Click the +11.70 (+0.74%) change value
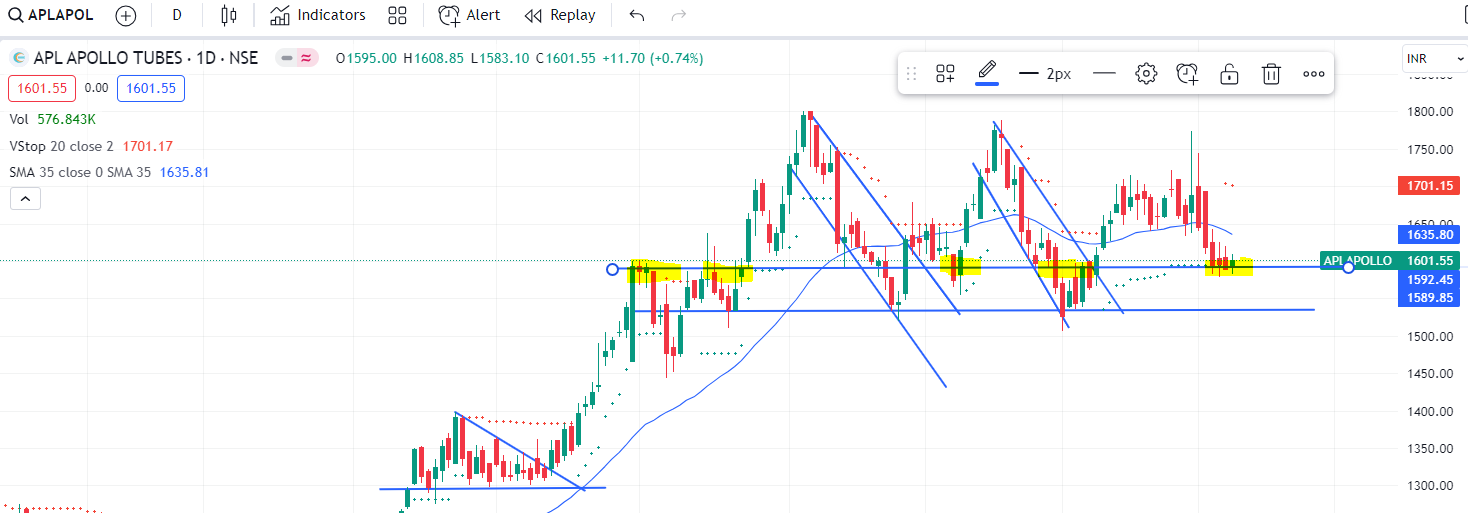This screenshot has height=513, width=1468. tap(653, 59)
